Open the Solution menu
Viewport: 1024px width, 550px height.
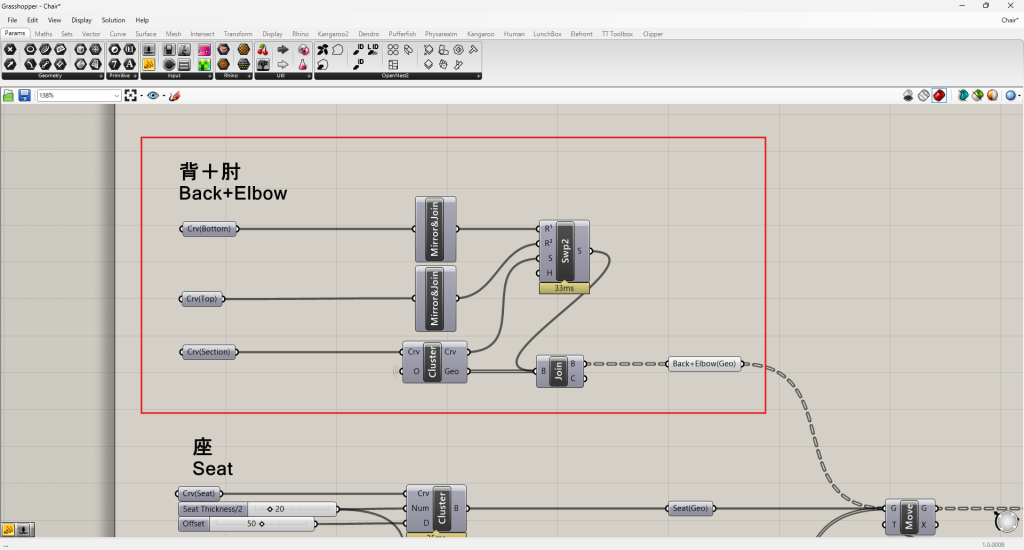(113, 20)
